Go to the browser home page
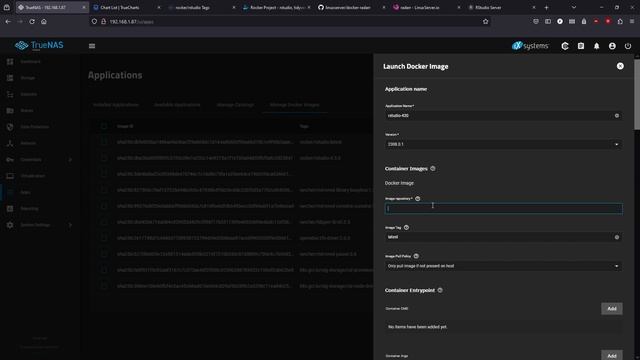Image resolution: width=640 pixels, height=360 pixels. tap(44, 22)
